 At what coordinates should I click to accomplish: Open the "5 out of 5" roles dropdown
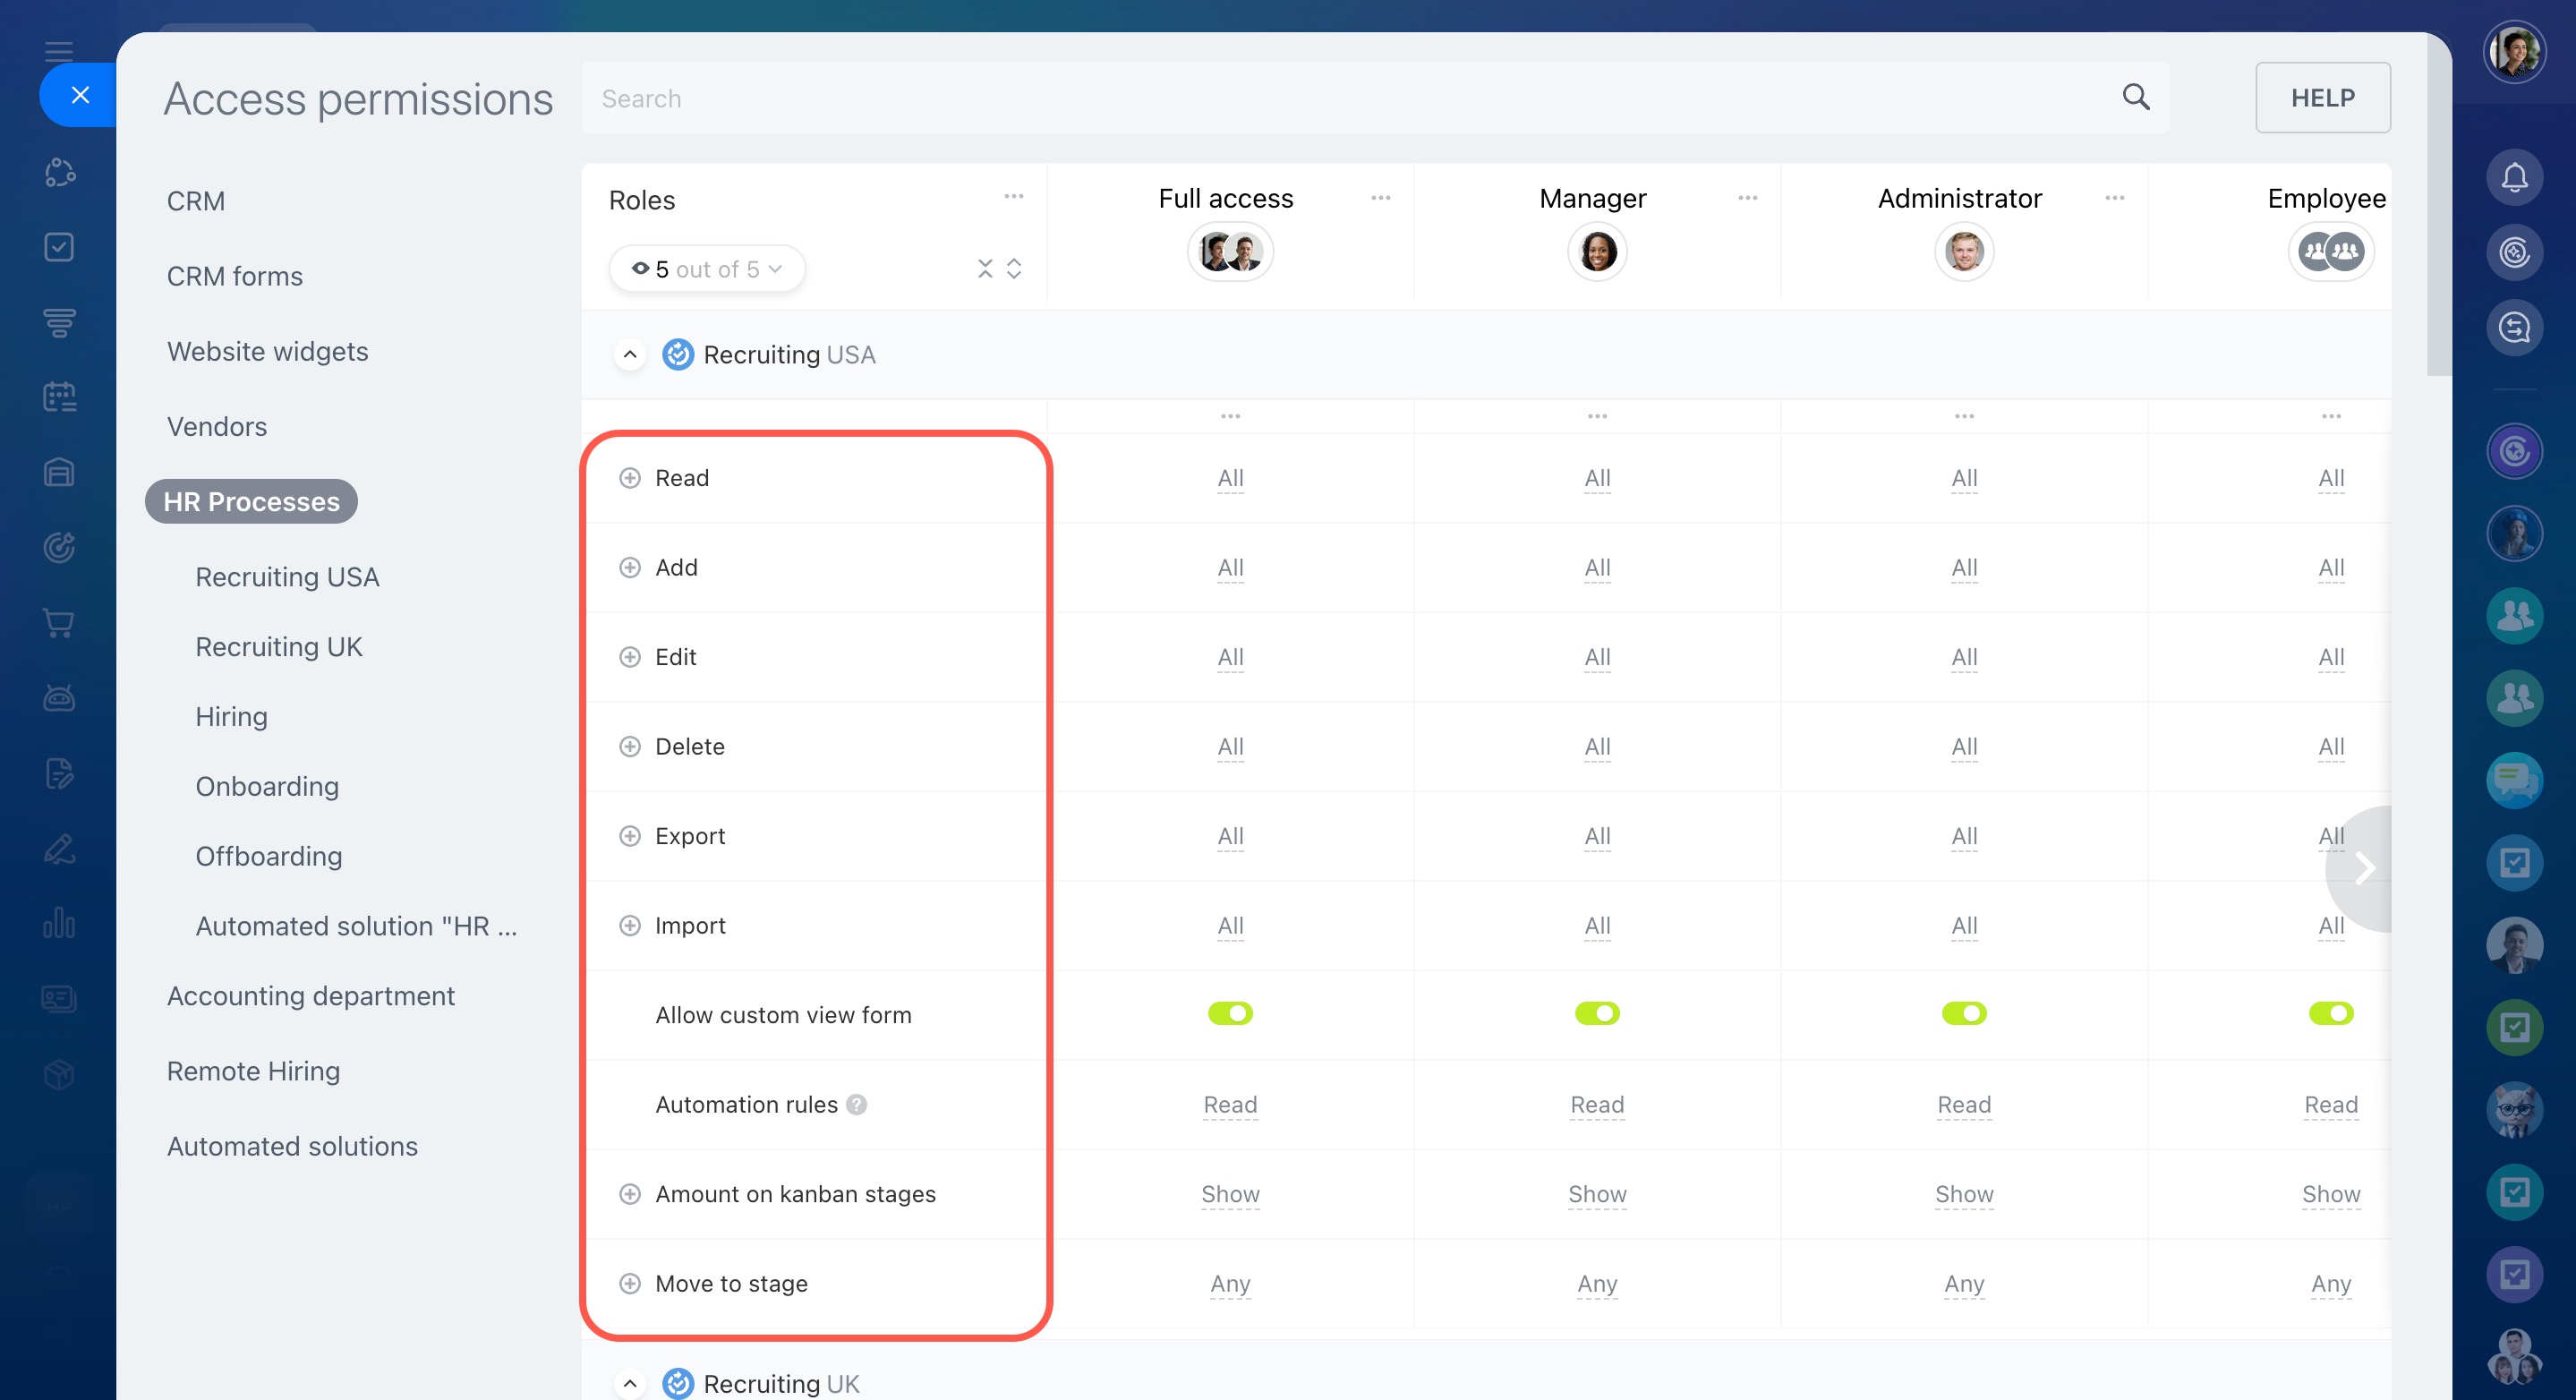pyautogui.click(x=706, y=268)
